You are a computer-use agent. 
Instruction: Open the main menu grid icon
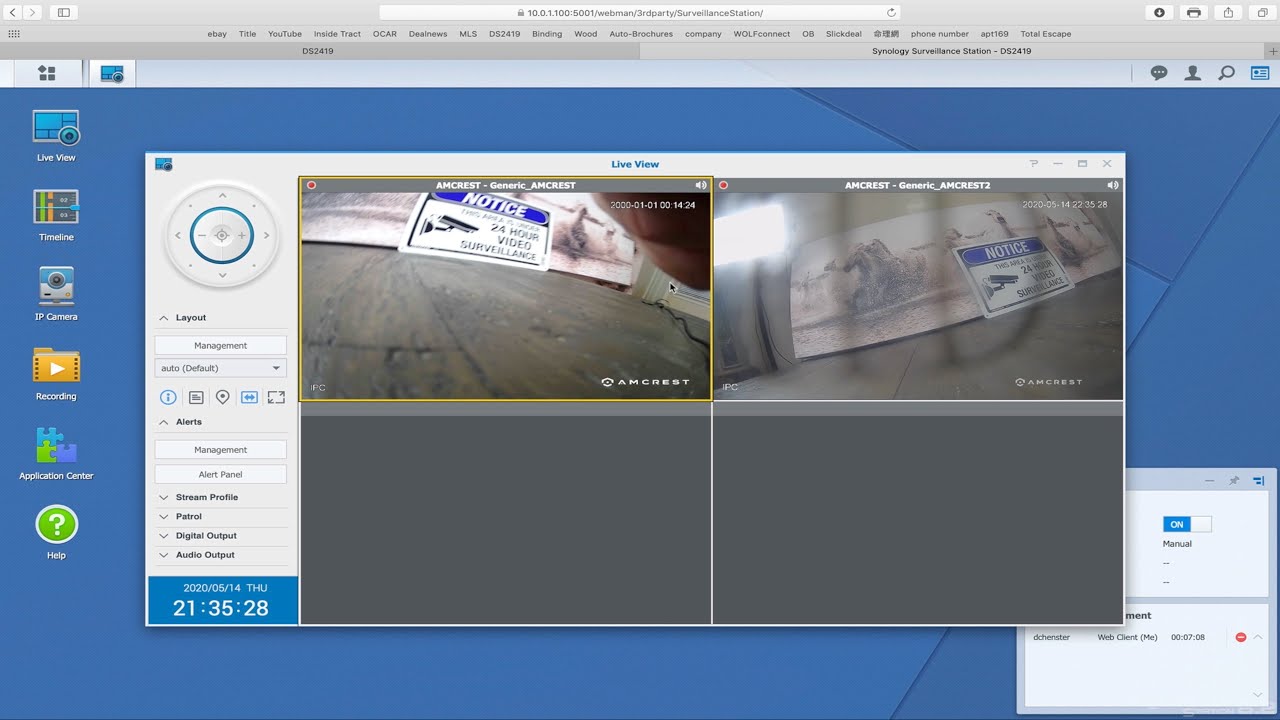(47, 73)
